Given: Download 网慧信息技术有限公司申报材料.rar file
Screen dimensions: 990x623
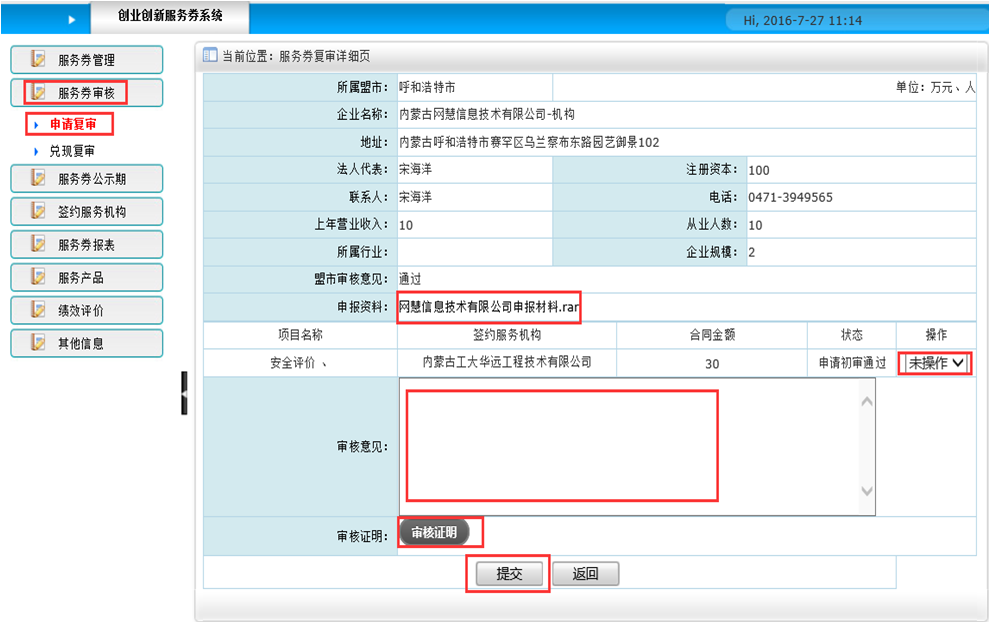Looking at the screenshot, I should coord(489,307).
